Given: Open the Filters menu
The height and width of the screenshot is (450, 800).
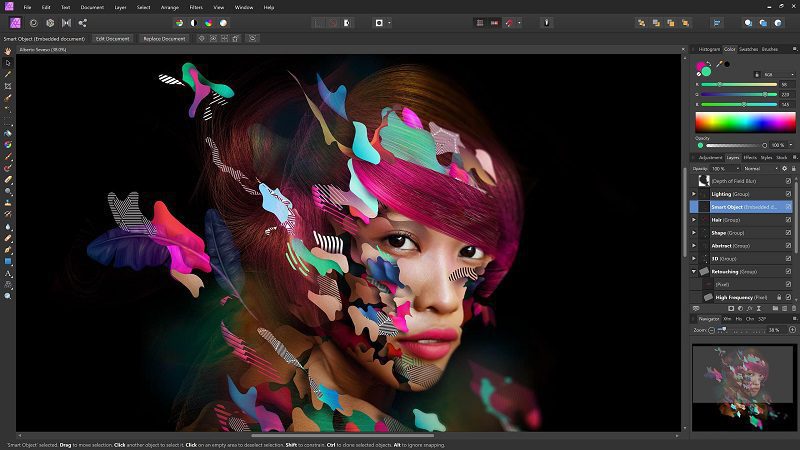Looking at the screenshot, I should point(196,7).
